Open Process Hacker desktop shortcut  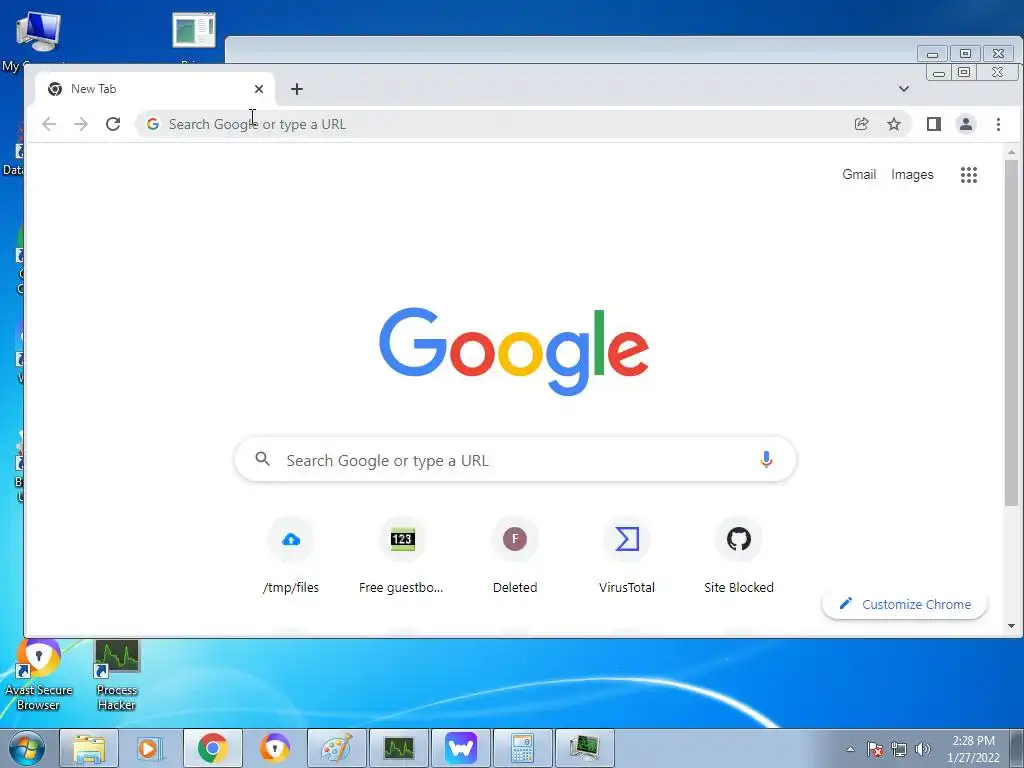tap(116, 675)
